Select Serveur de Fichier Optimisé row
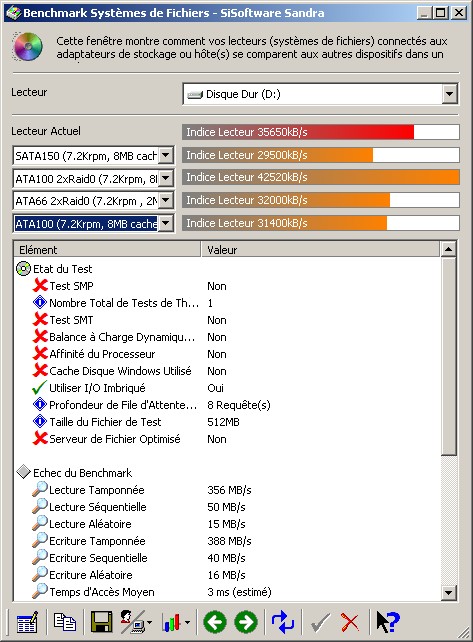The image size is (473, 642). (227, 439)
